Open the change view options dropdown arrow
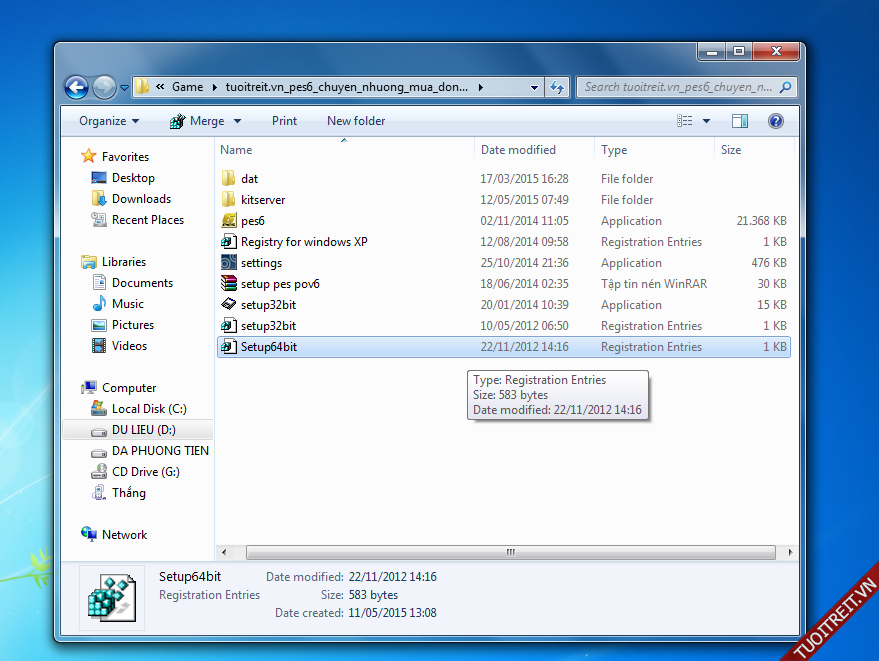 point(706,121)
